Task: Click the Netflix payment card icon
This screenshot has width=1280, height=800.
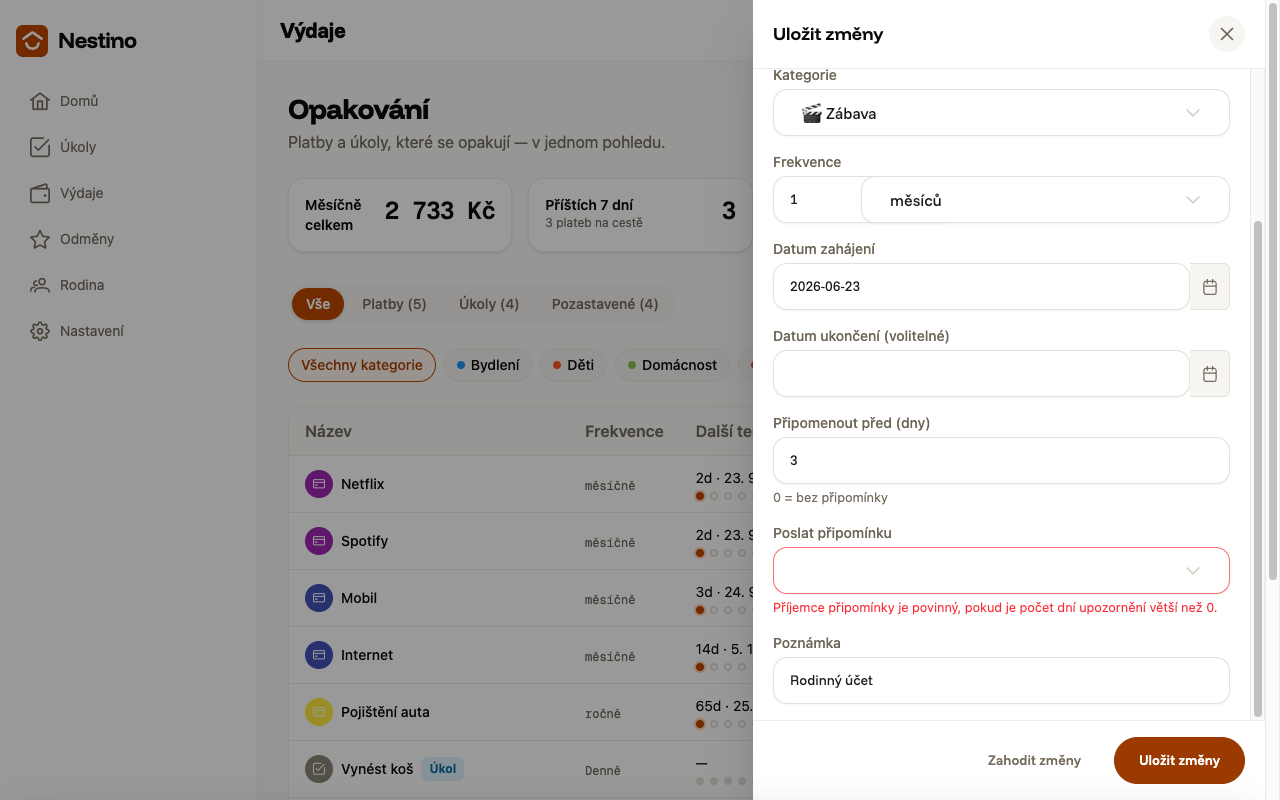Action: click(x=319, y=484)
